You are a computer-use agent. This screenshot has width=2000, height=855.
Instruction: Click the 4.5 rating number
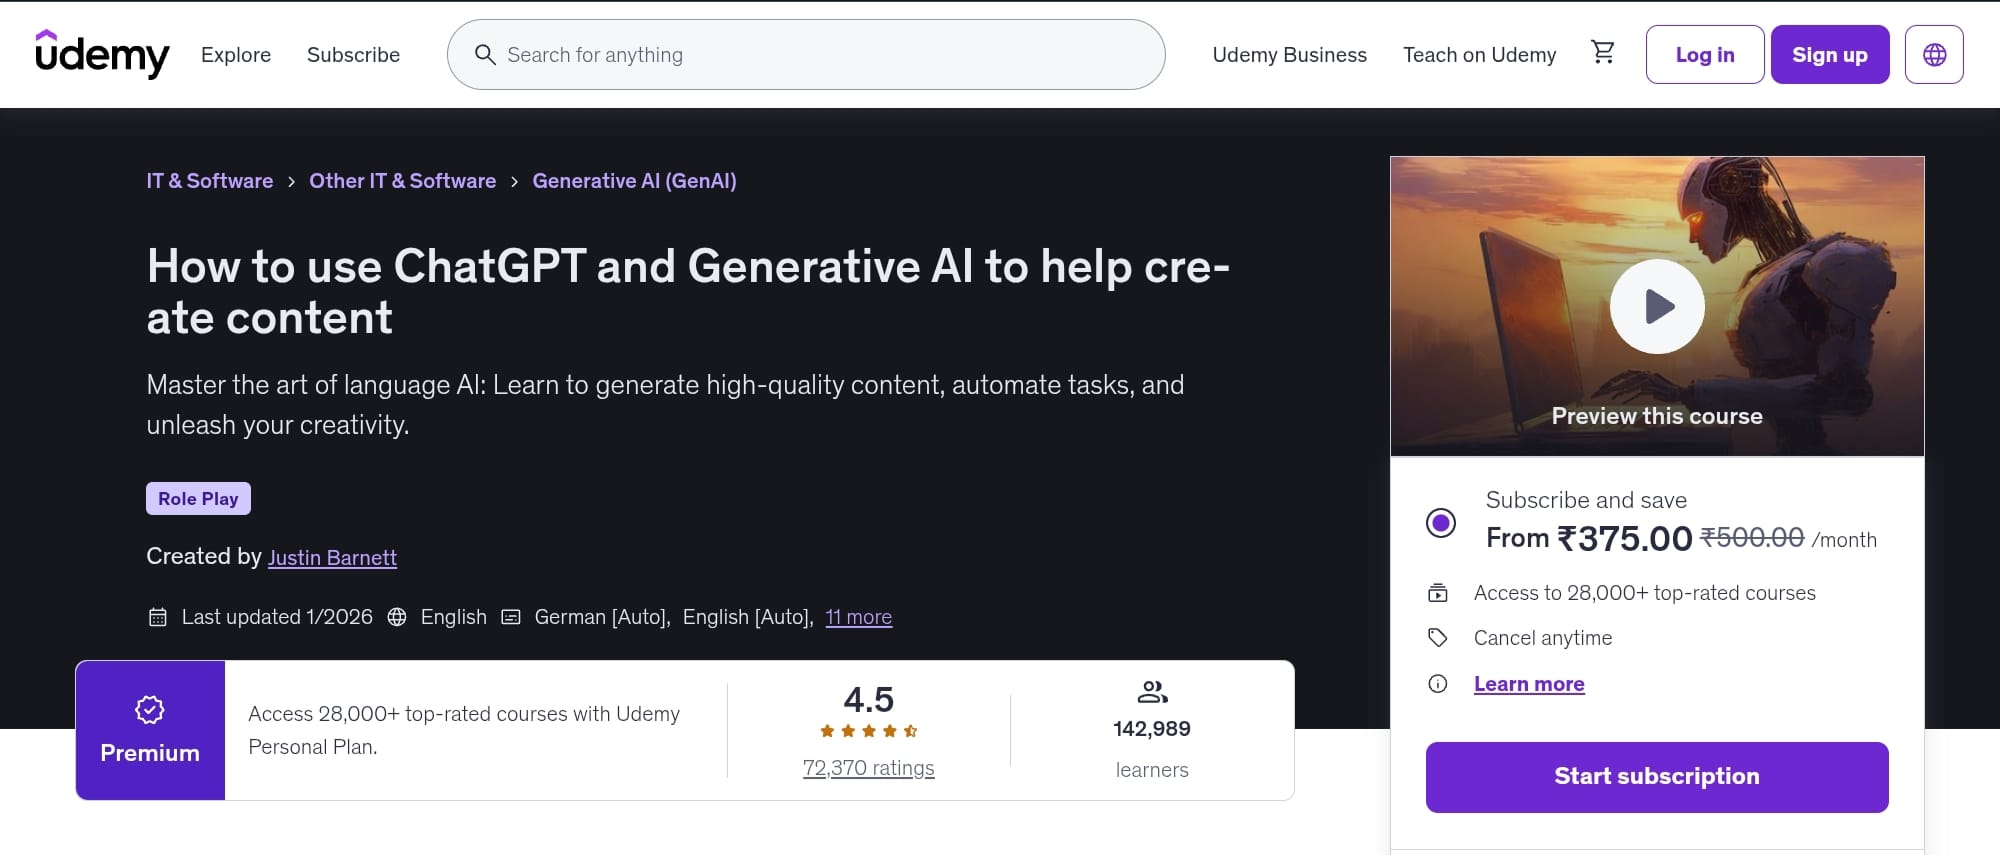(869, 699)
